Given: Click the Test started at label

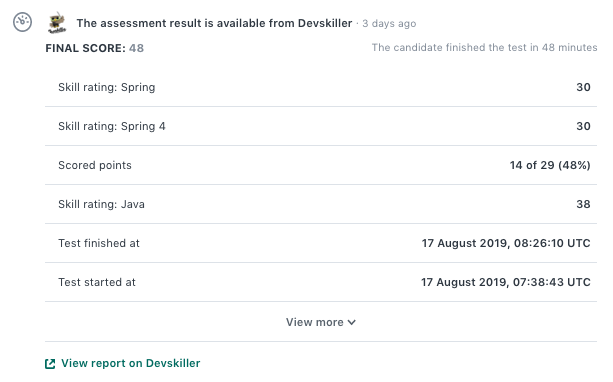Looking at the screenshot, I should click(x=97, y=282).
